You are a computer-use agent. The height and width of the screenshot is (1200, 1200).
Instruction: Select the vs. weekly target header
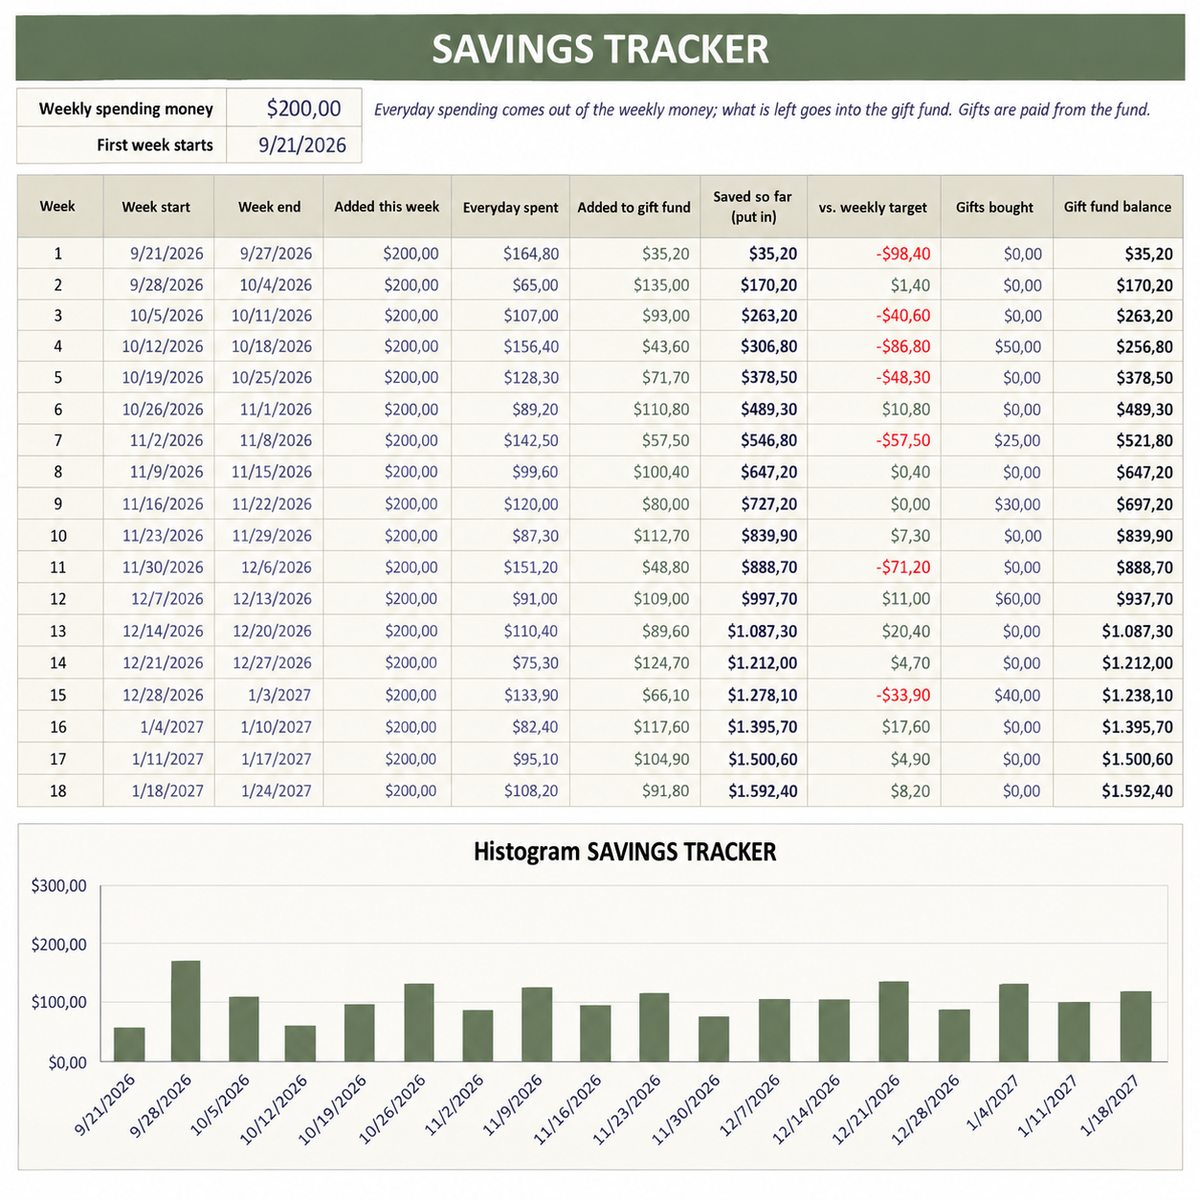[873, 207]
